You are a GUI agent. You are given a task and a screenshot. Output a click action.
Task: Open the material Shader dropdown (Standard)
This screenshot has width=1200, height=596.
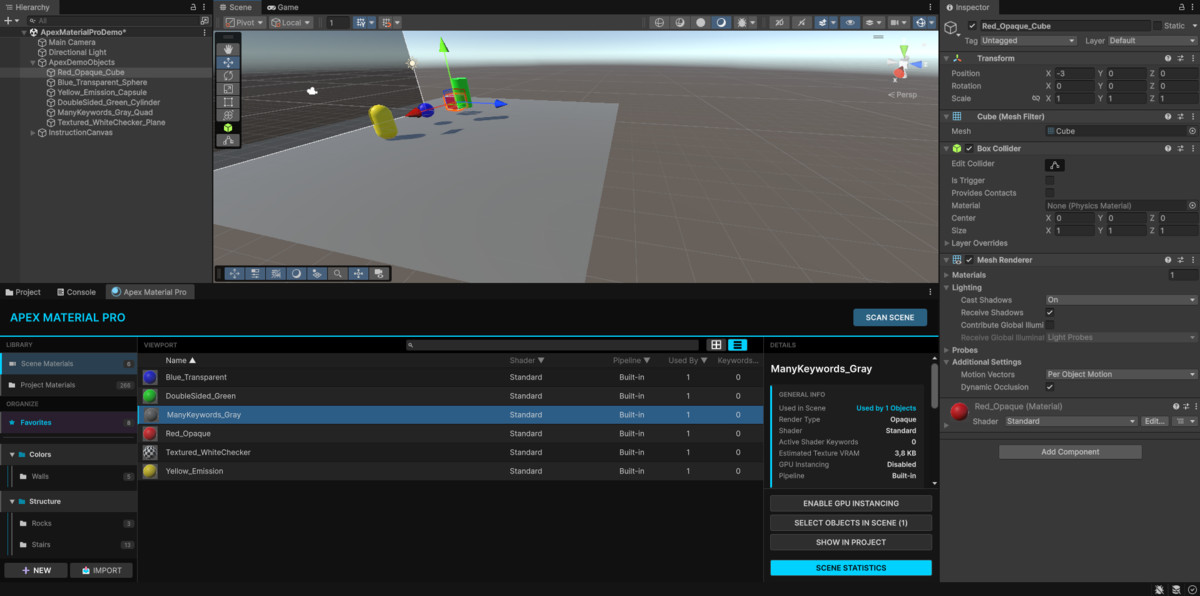click(x=1071, y=422)
